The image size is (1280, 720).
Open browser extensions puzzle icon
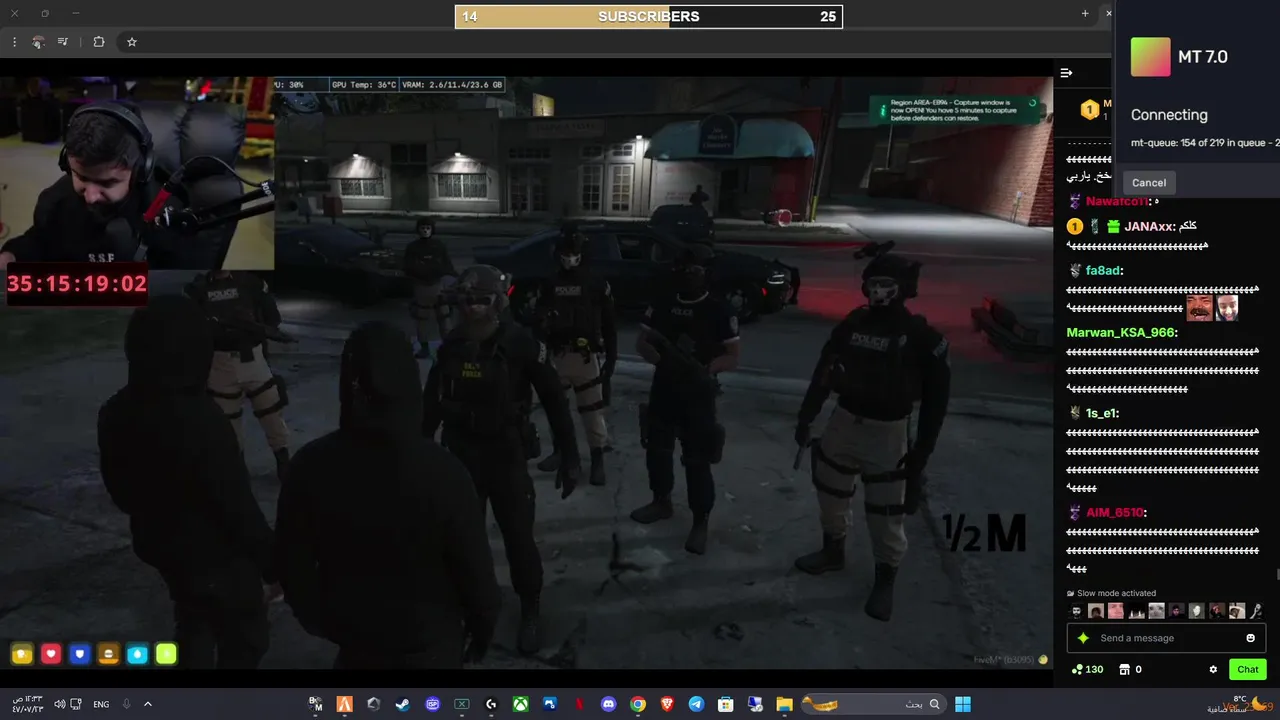(x=98, y=42)
